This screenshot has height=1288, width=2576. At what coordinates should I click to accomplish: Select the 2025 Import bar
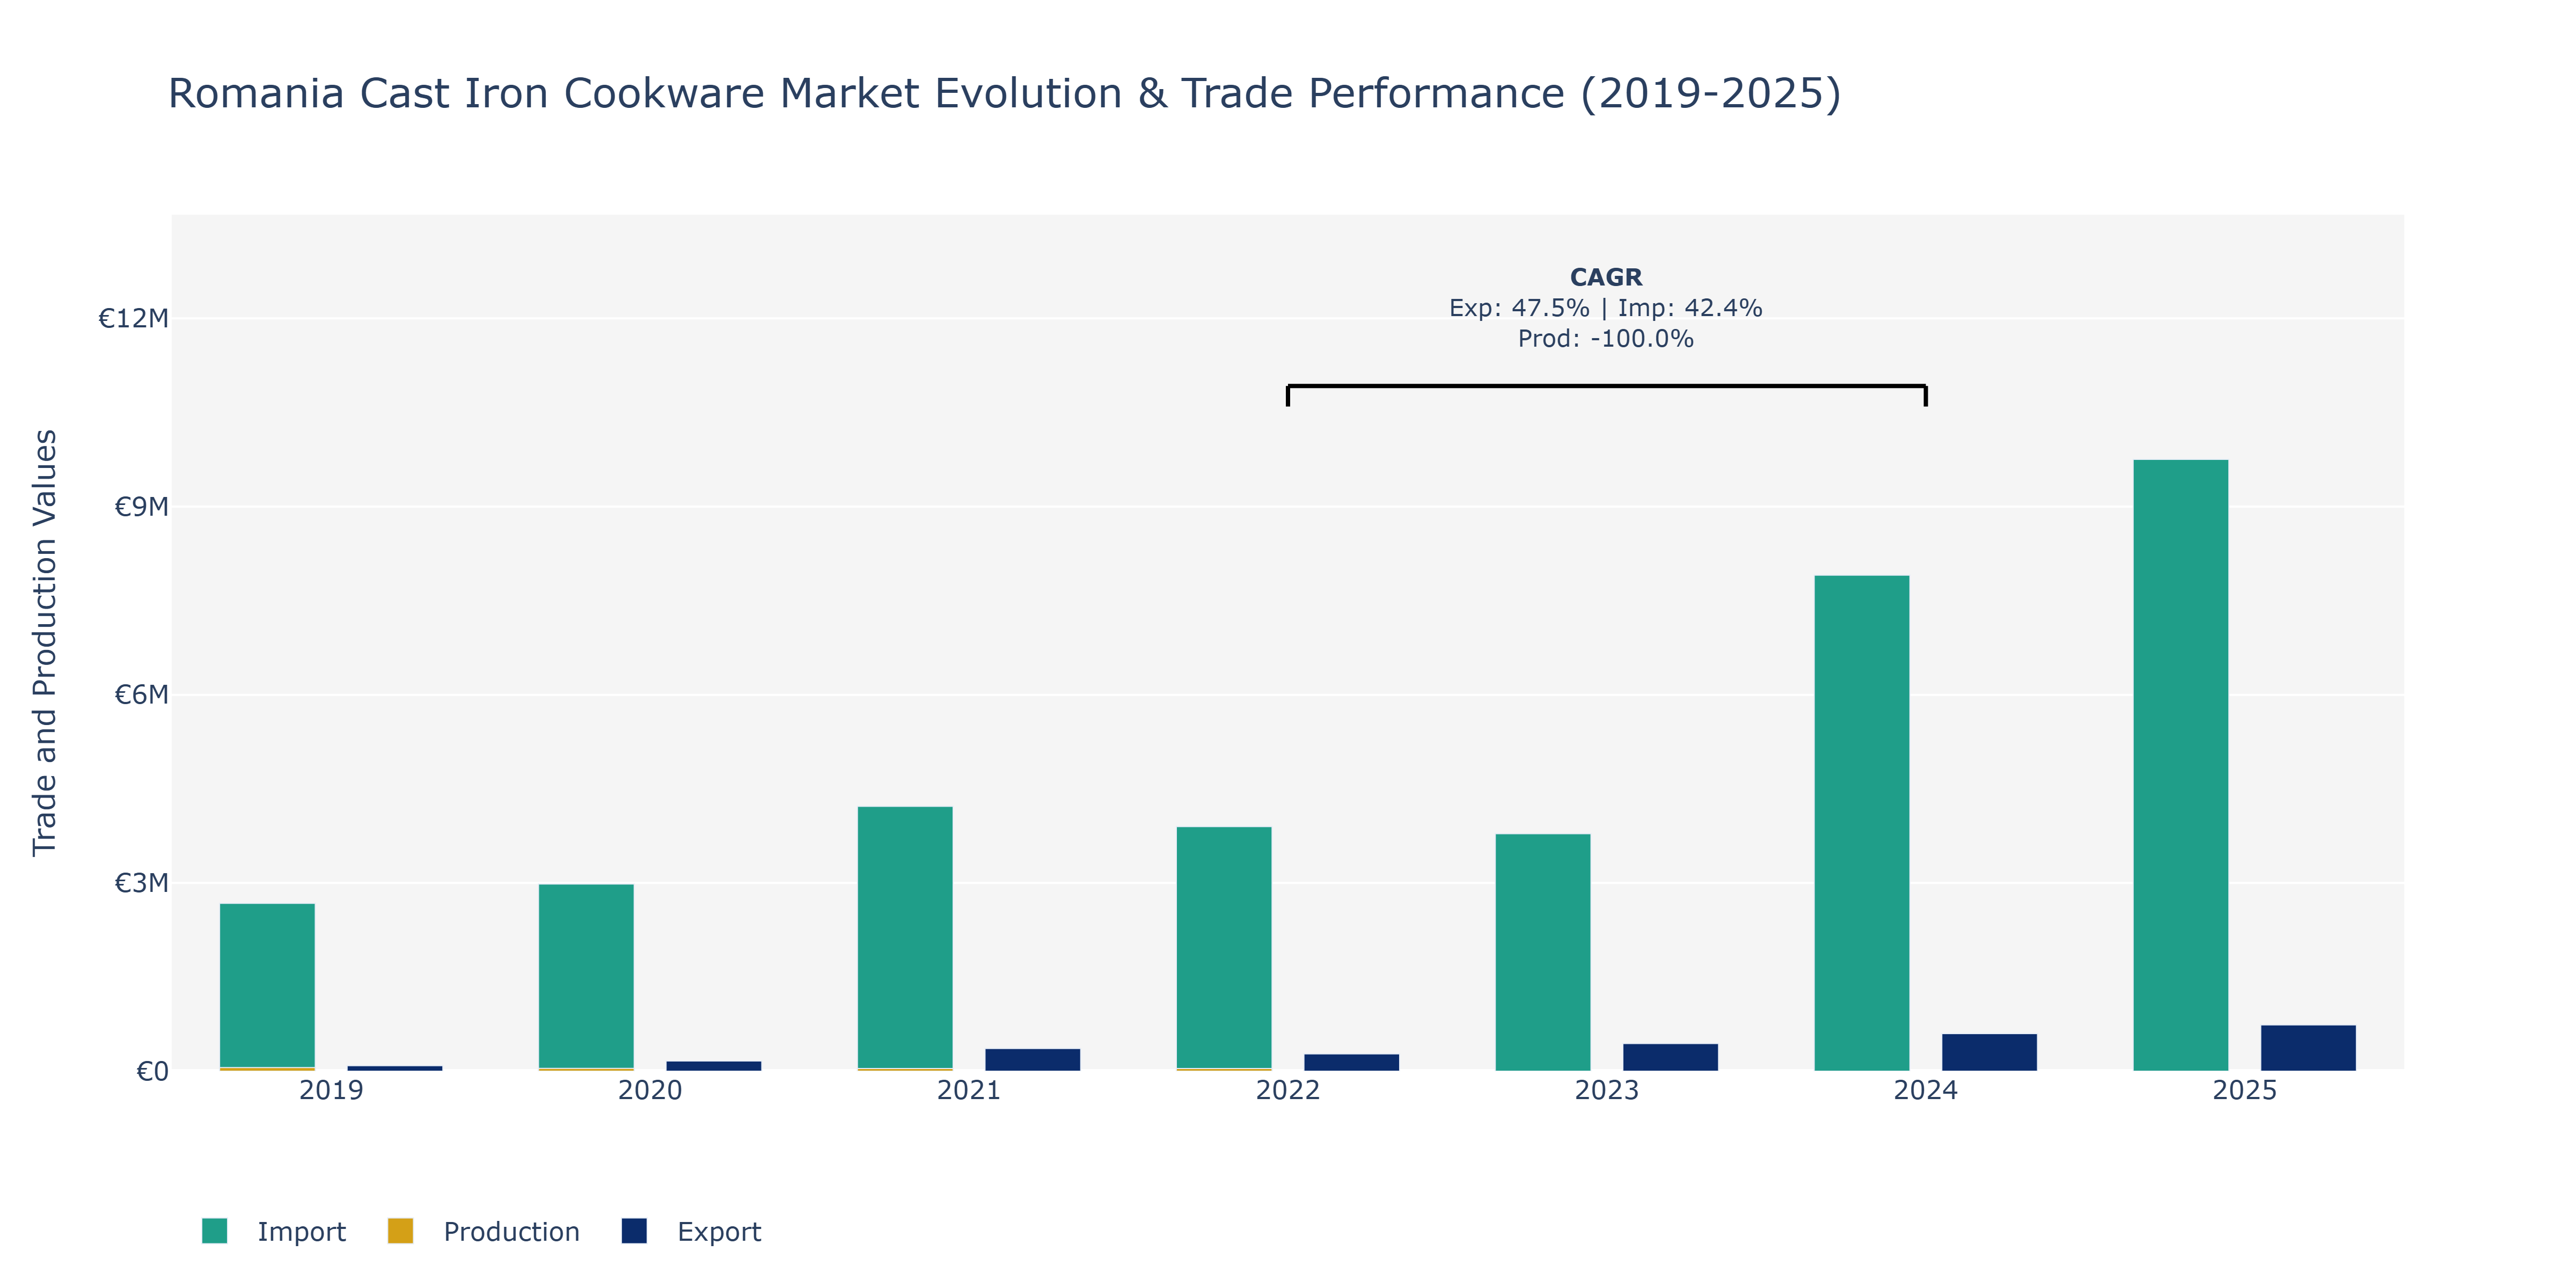(x=2180, y=765)
